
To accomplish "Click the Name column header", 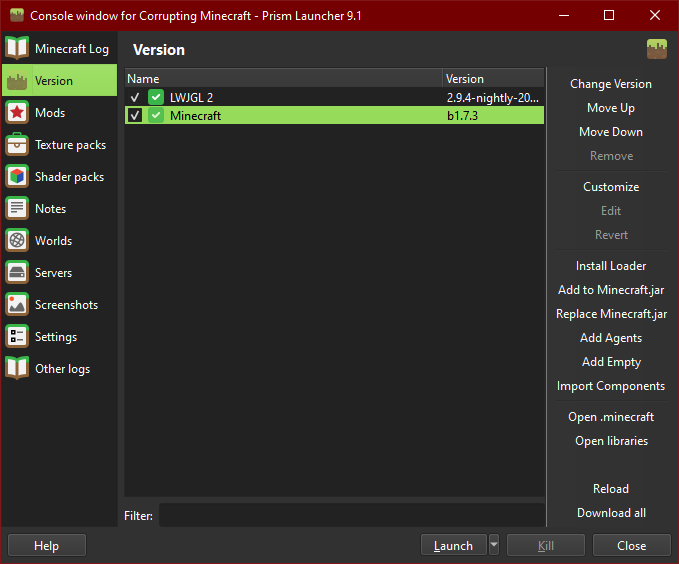I will pos(284,78).
